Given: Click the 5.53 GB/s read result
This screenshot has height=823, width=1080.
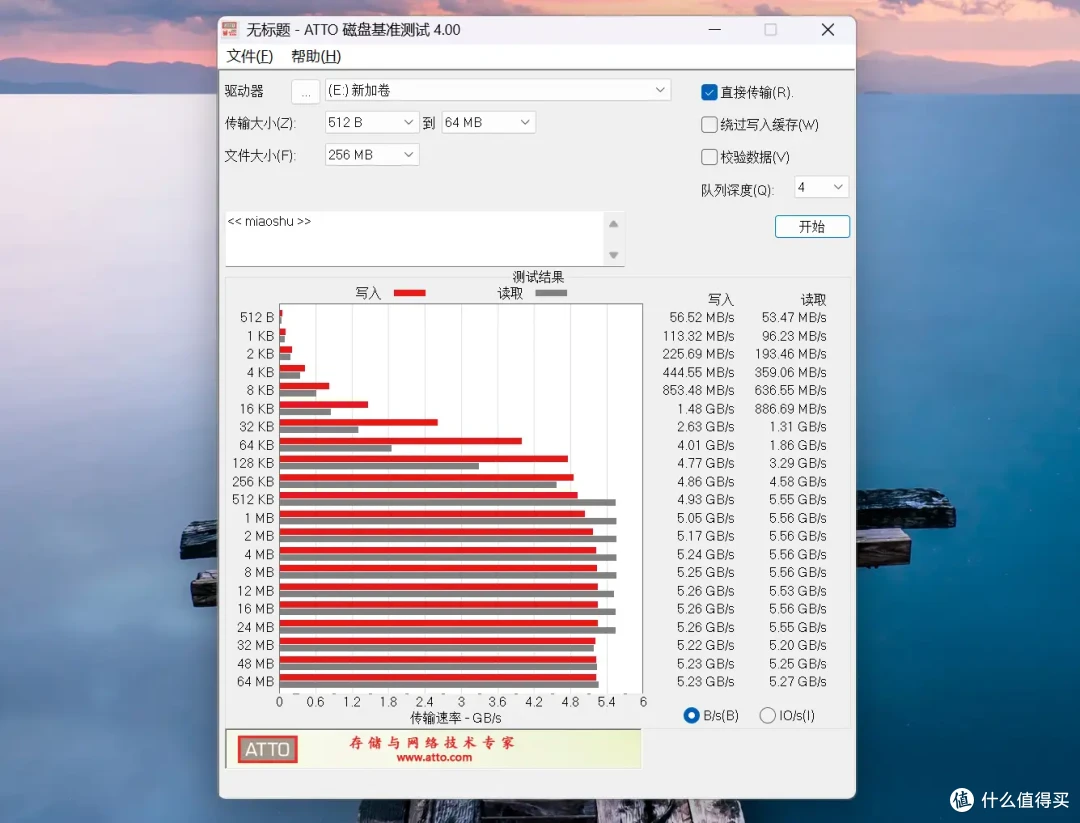Looking at the screenshot, I should tap(798, 591).
